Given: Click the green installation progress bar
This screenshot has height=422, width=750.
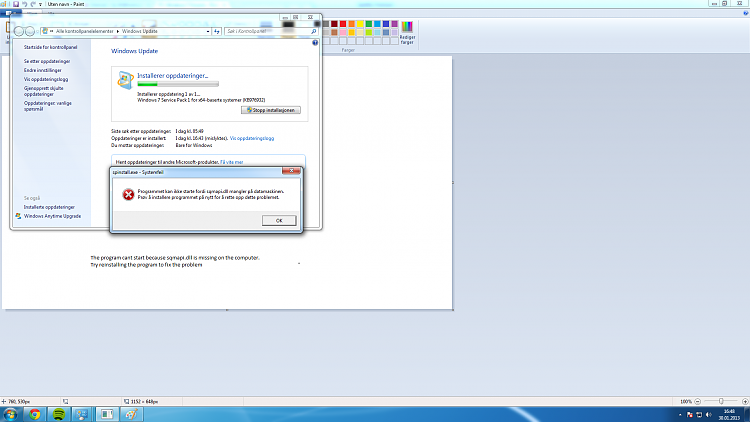Looking at the screenshot, I should point(178,84).
